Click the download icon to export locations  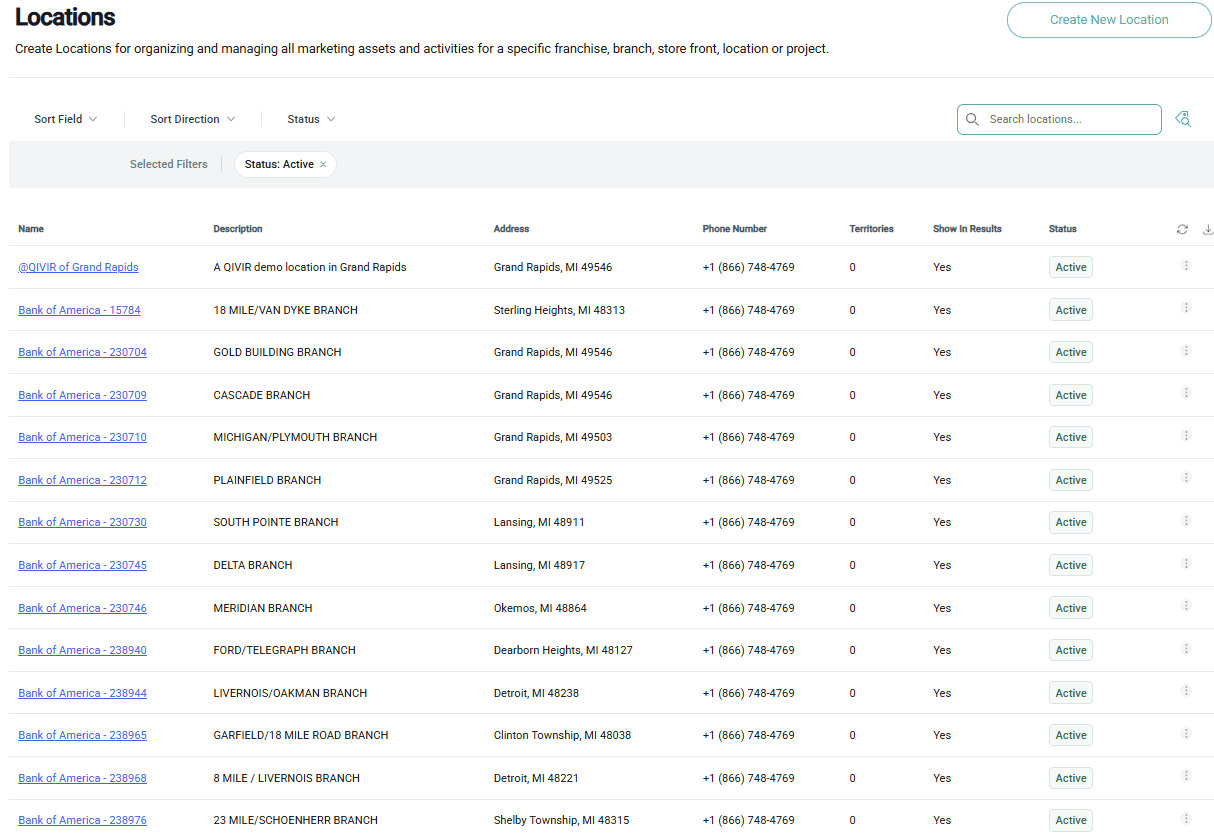1208,229
